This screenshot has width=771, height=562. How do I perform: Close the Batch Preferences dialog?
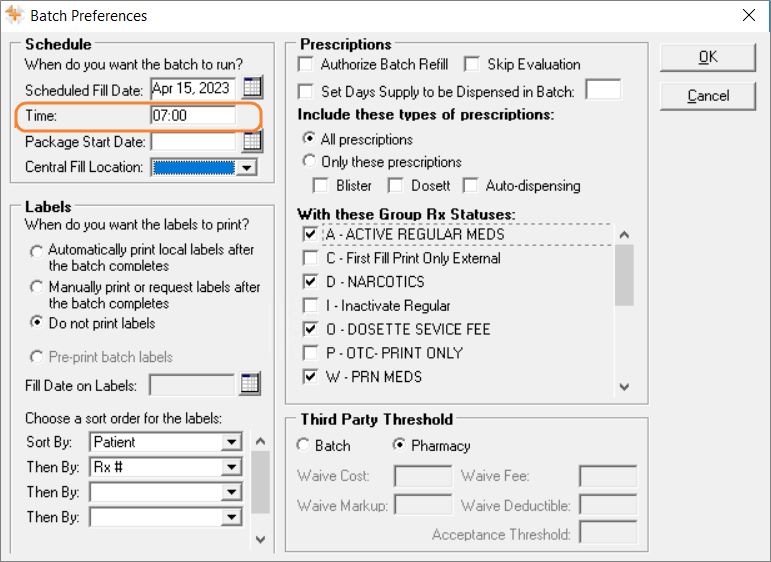(749, 15)
